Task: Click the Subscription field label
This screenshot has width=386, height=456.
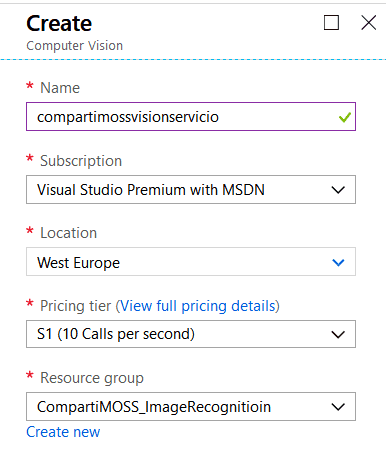Action: (81, 161)
